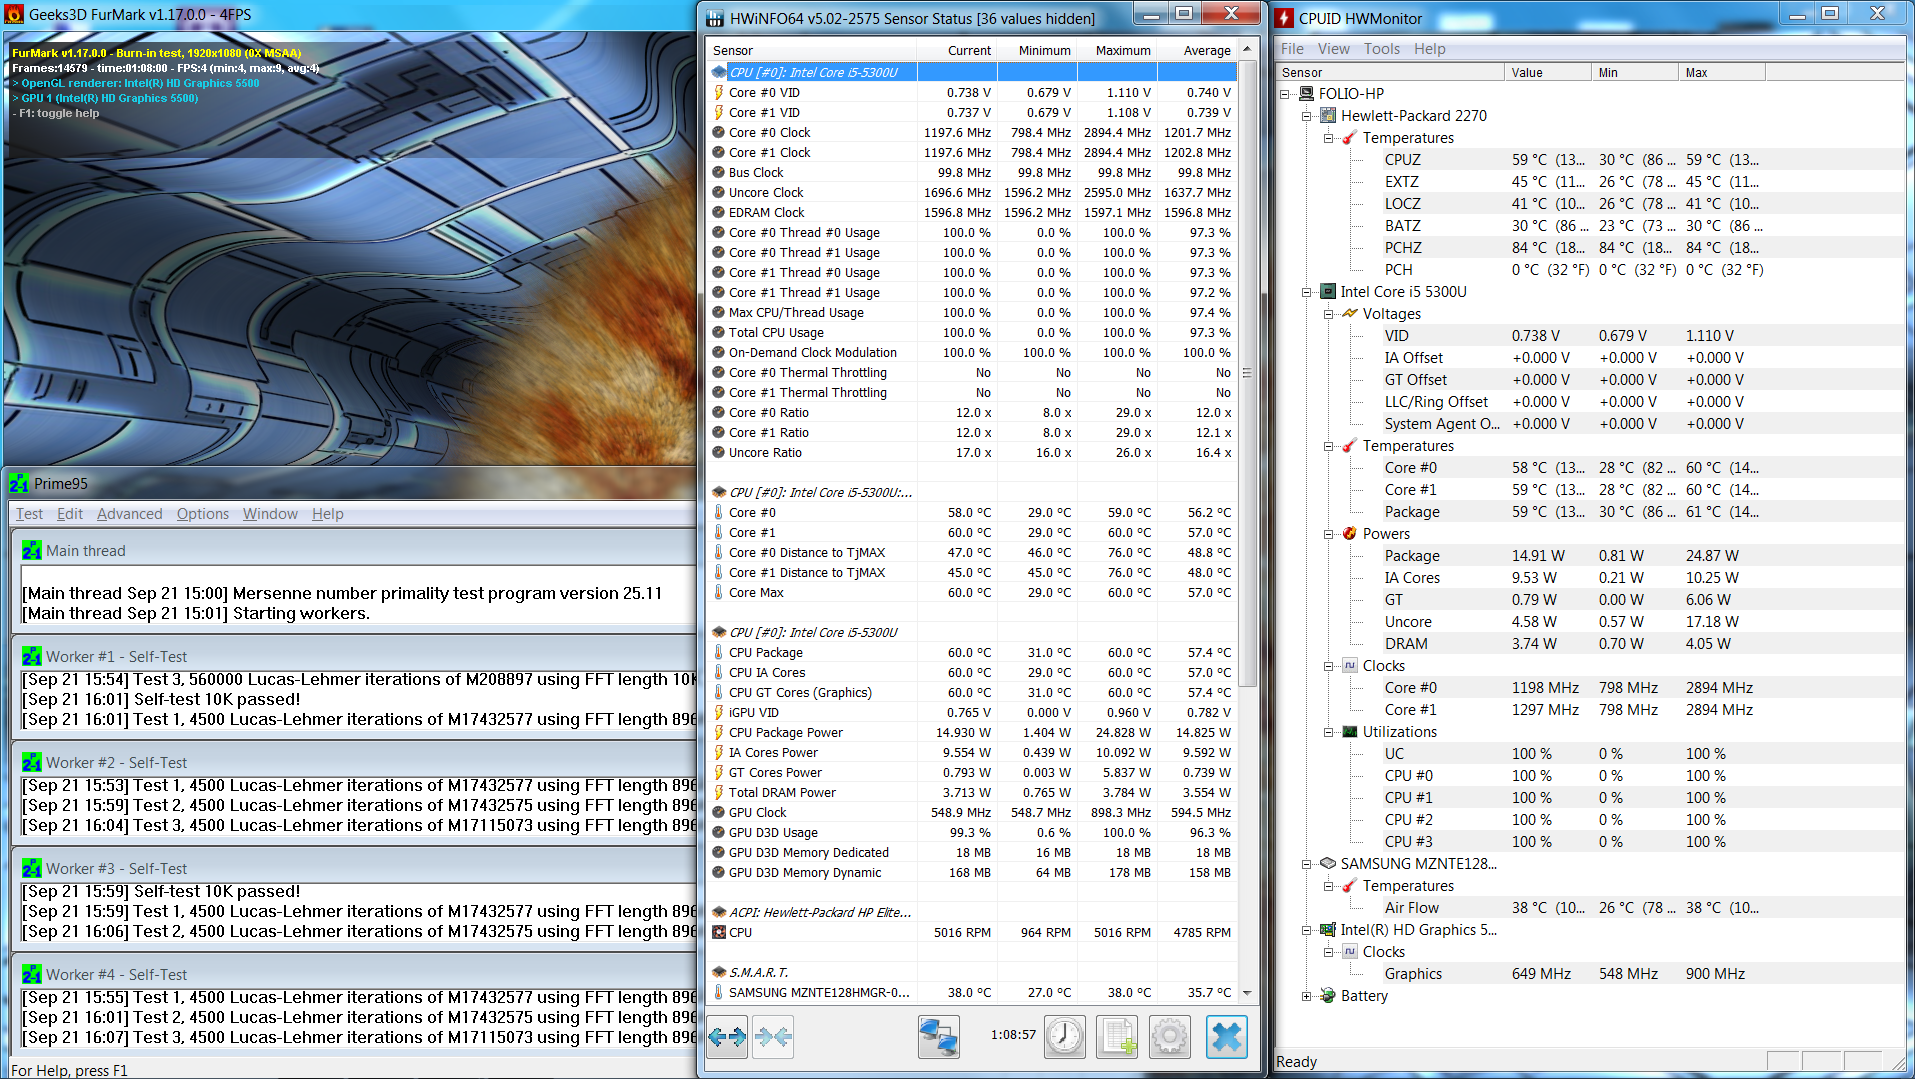Click the Powers flame icon in HWMonitor
Viewport: 1915px width, 1079px height.
tap(1350, 534)
